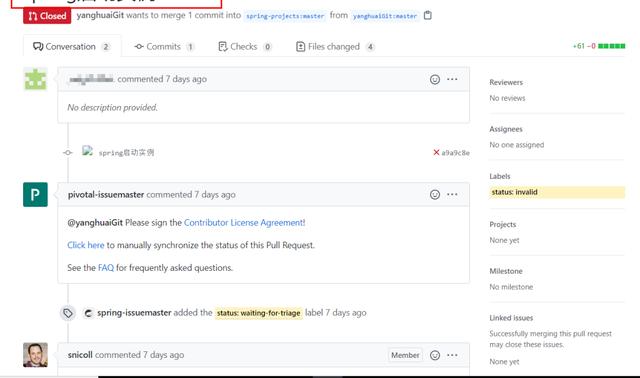Click the failed check X icon
This screenshot has height=378, width=640.
436,152
